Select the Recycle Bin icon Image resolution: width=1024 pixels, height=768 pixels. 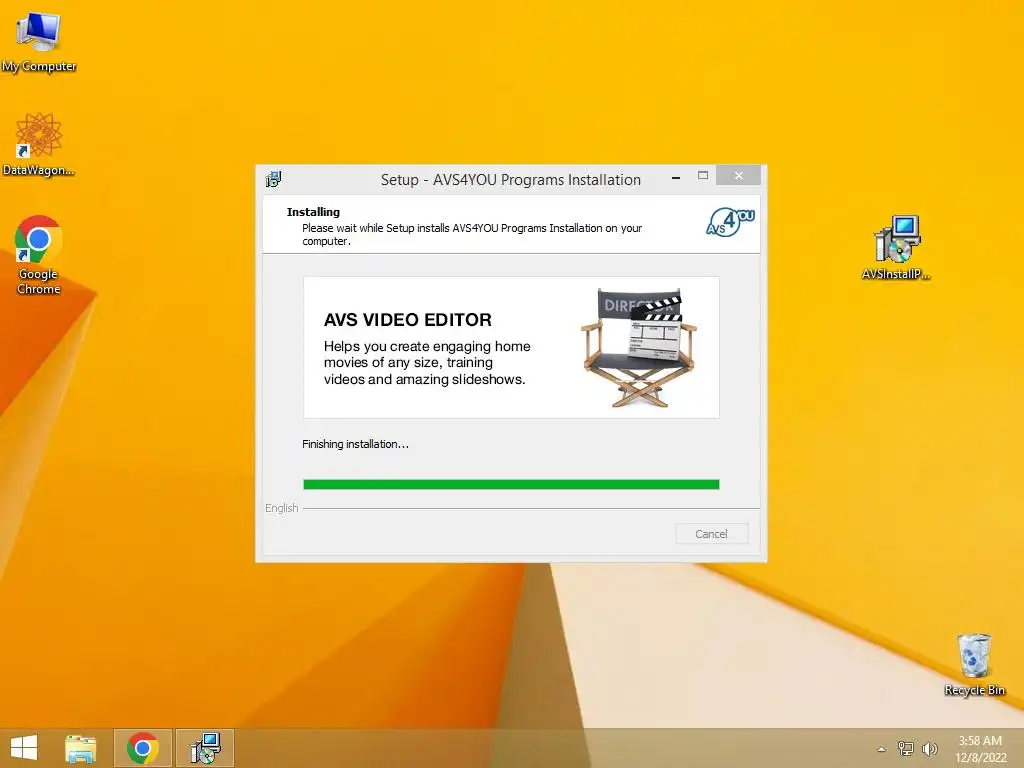point(974,665)
